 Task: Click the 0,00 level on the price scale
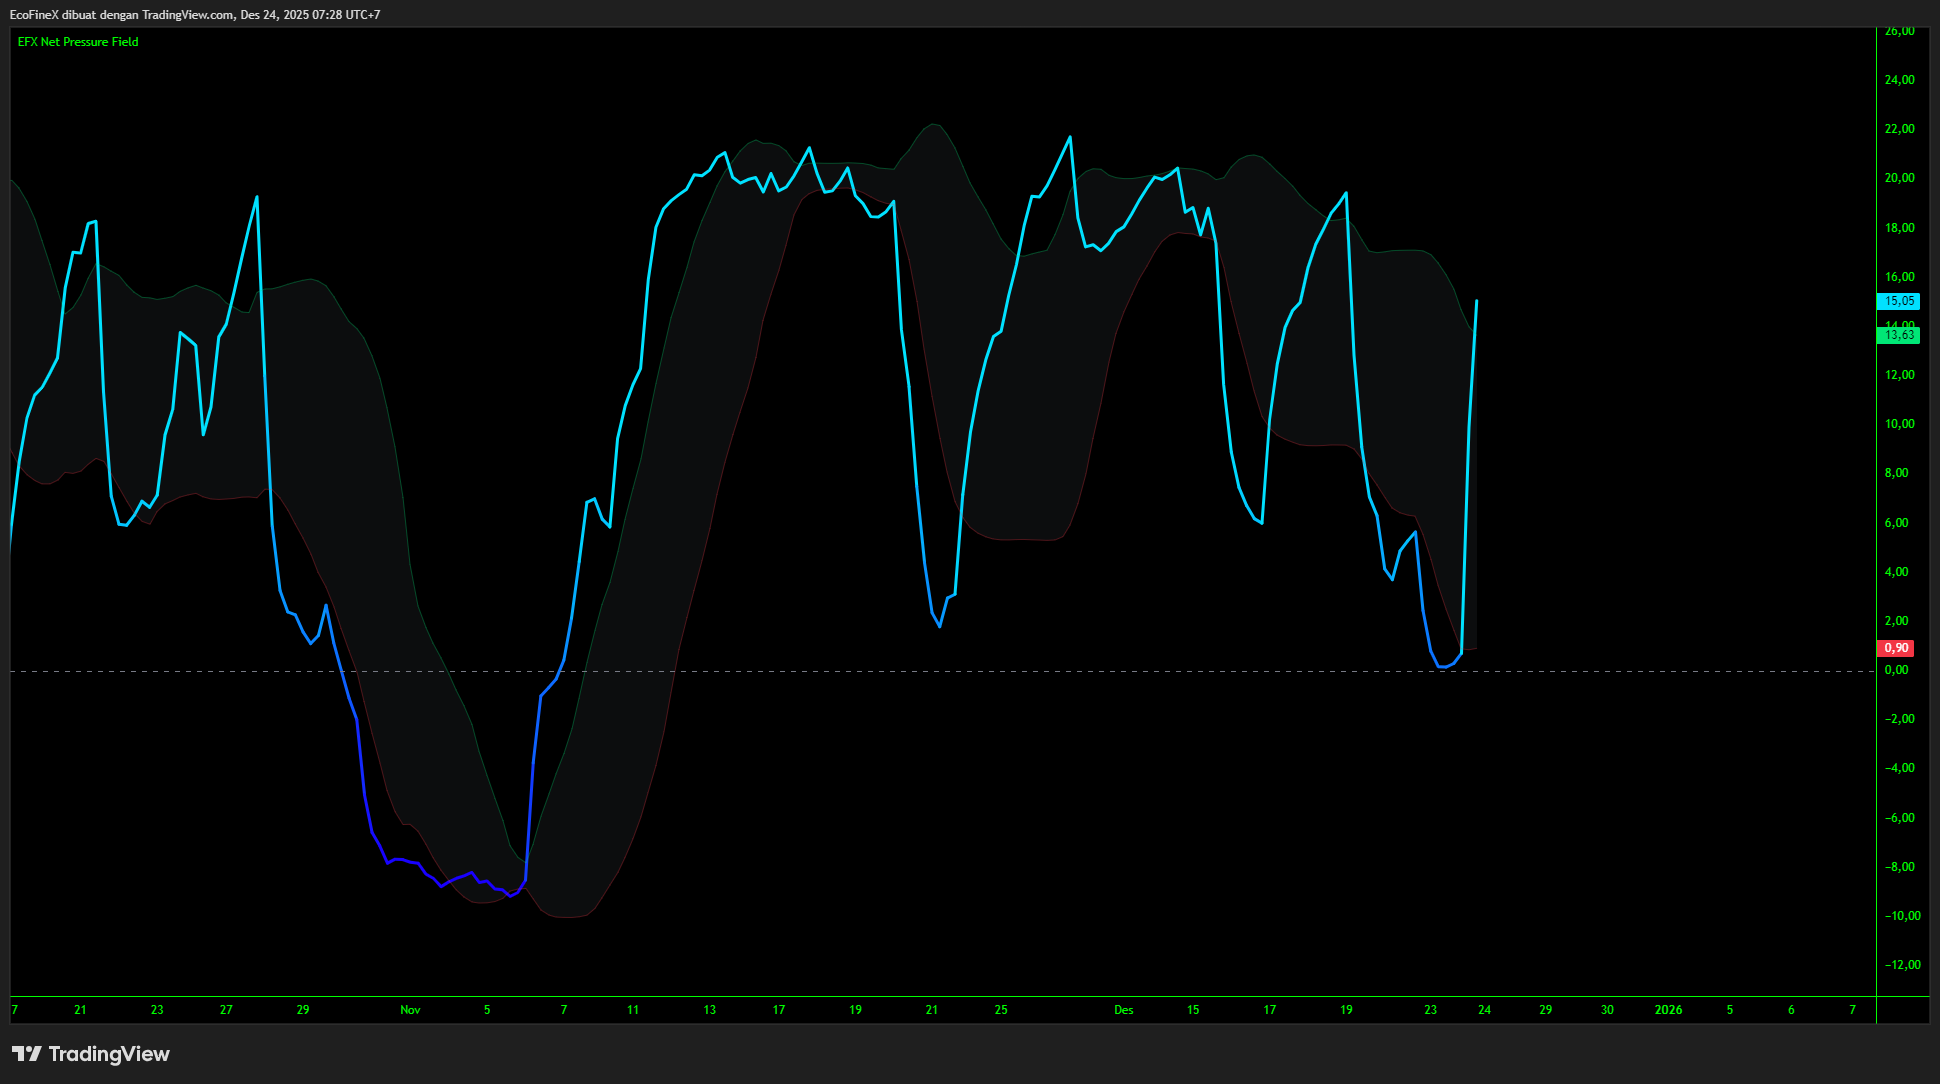[x=1896, y=670]
